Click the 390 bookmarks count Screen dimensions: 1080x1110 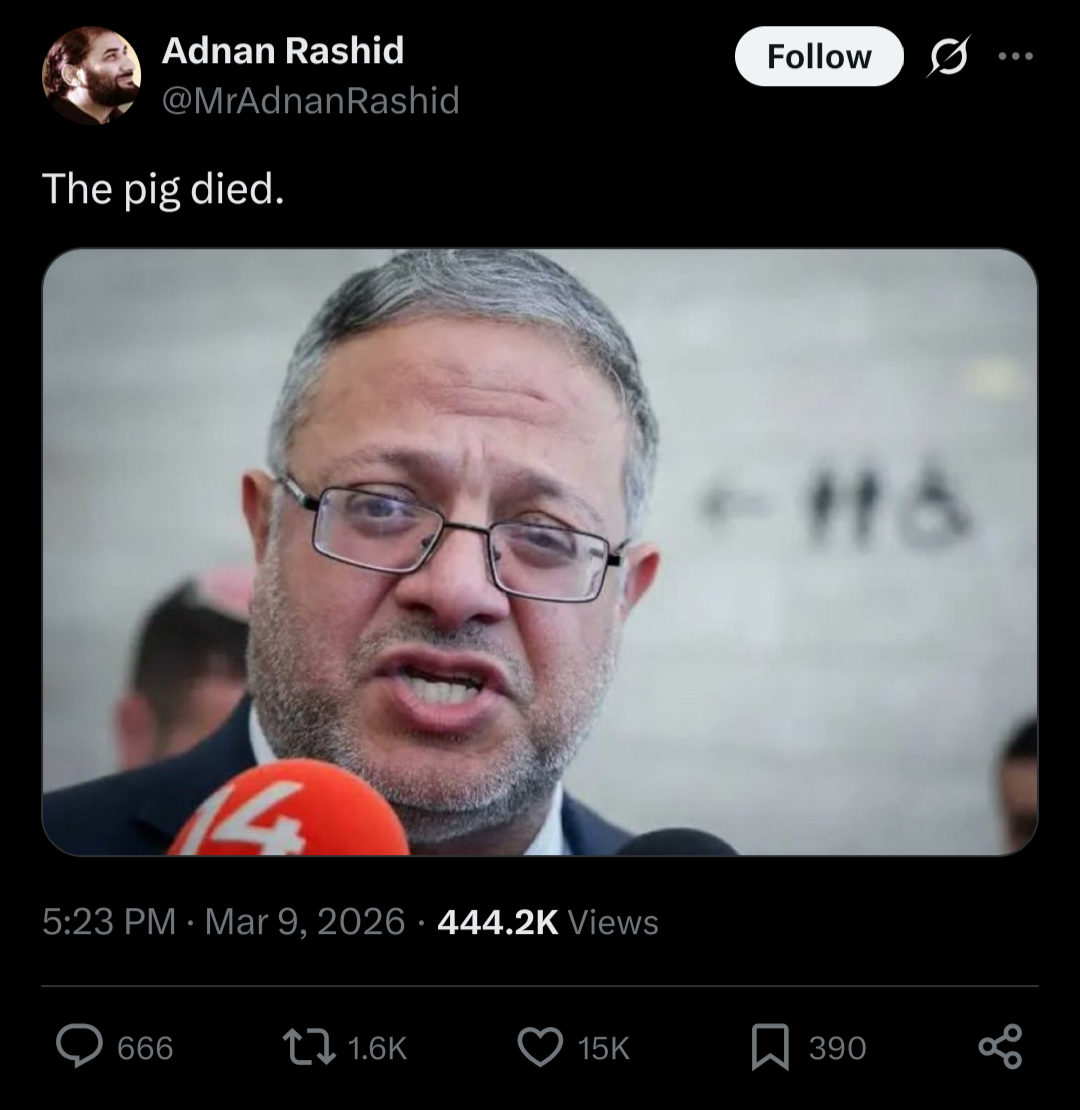click(x=837, y=1048)
